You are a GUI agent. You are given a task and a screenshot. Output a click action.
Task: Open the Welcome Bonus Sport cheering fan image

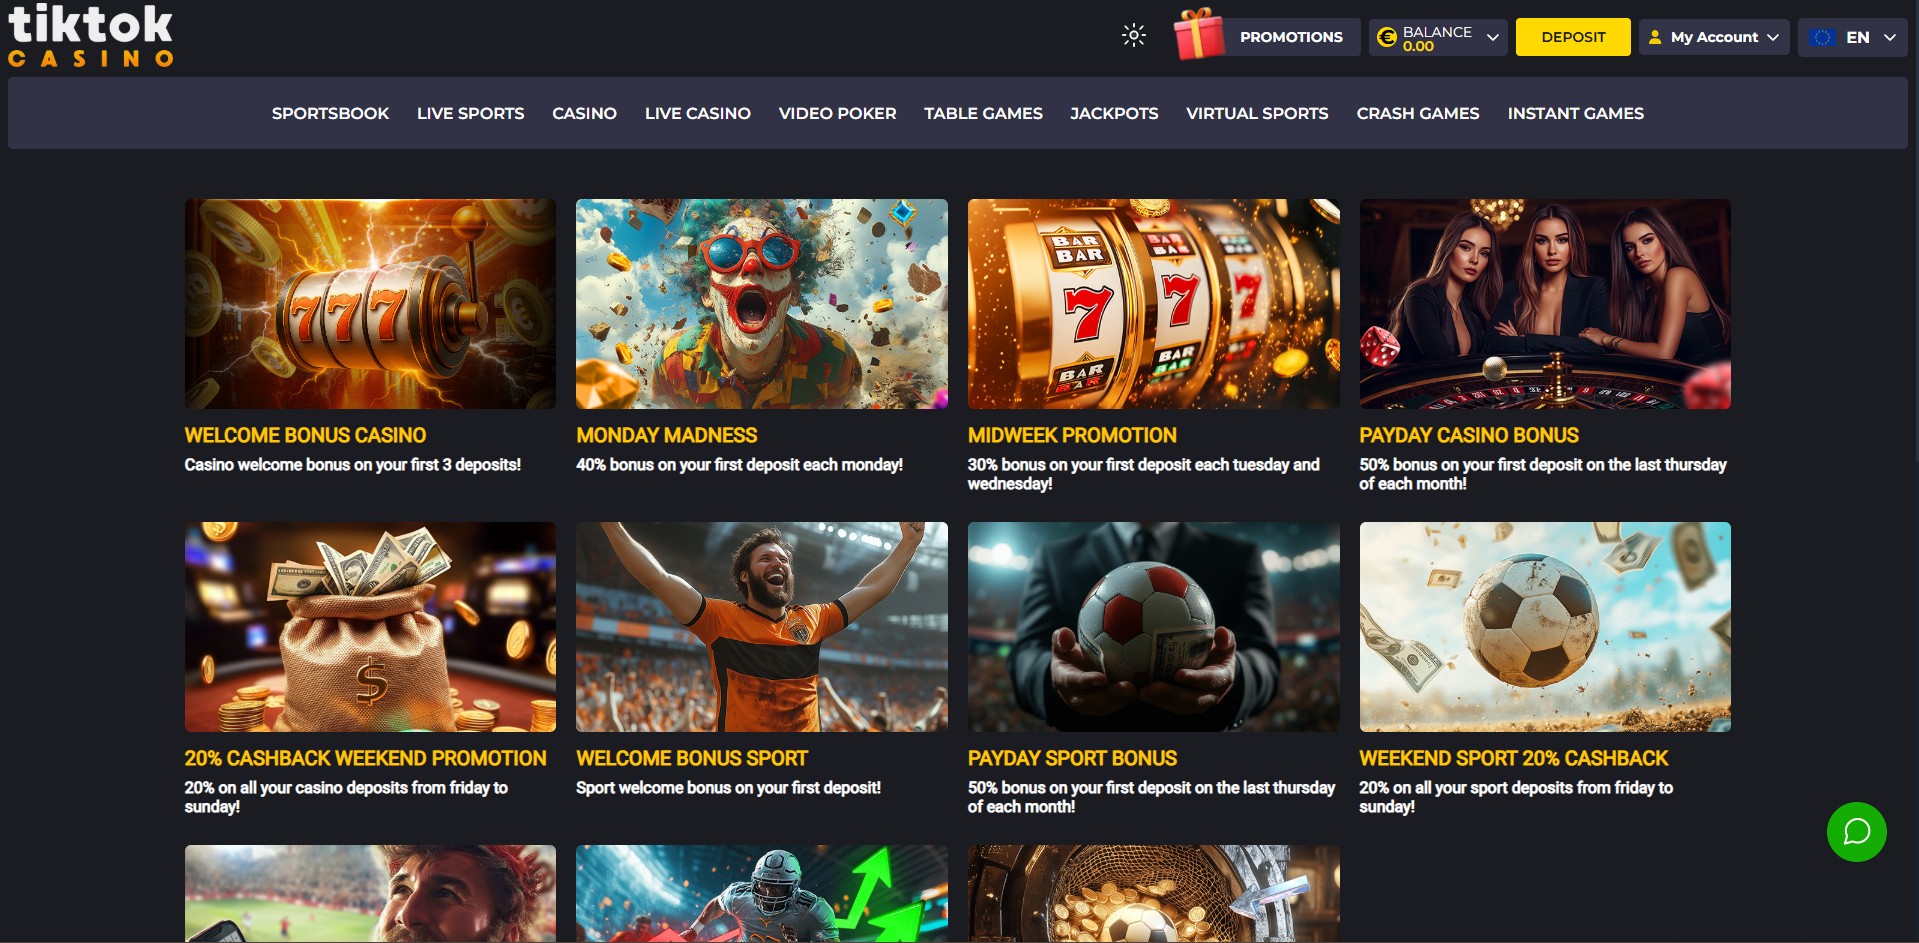tap(762, 626)
